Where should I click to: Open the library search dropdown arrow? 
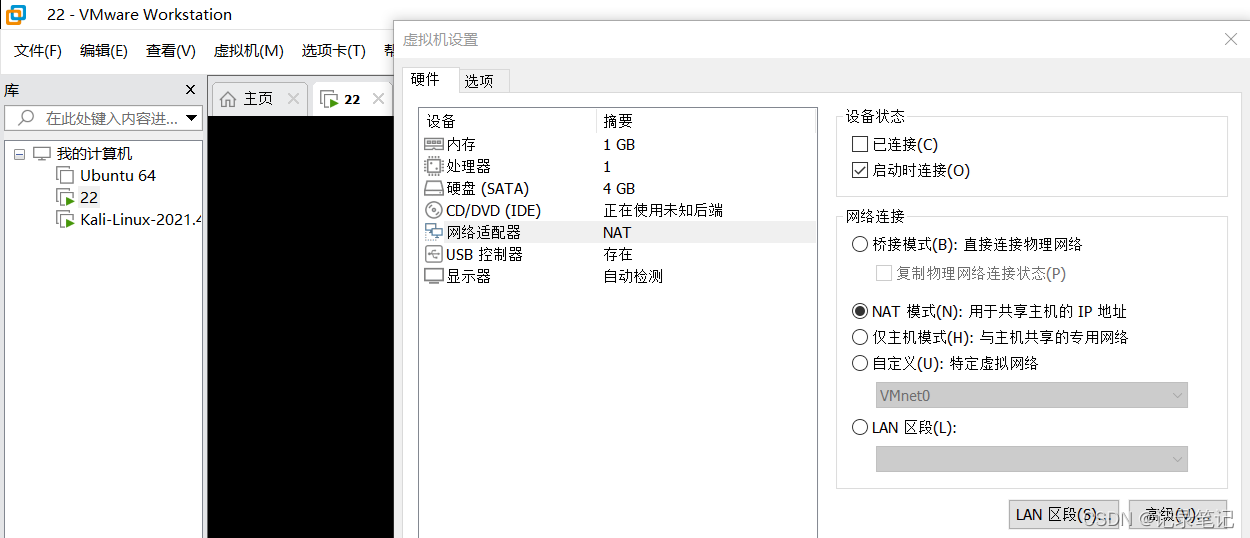point(191,118)
